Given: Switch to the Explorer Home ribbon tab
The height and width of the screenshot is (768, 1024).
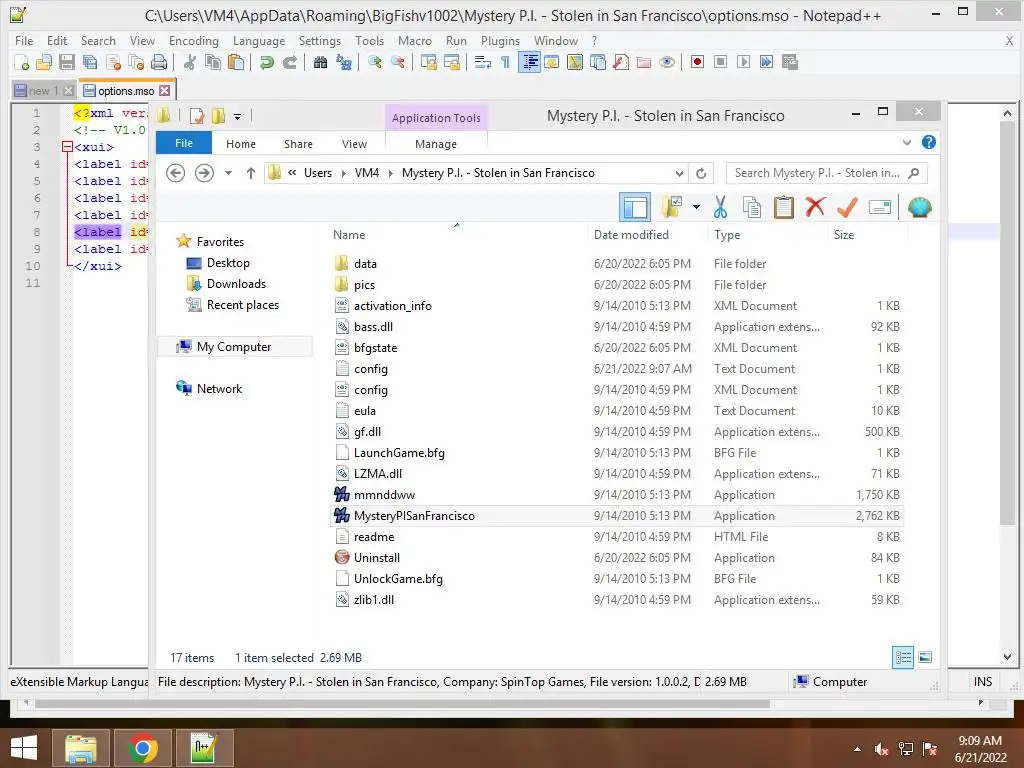Looking at the screenshot, I should point(241,144).
